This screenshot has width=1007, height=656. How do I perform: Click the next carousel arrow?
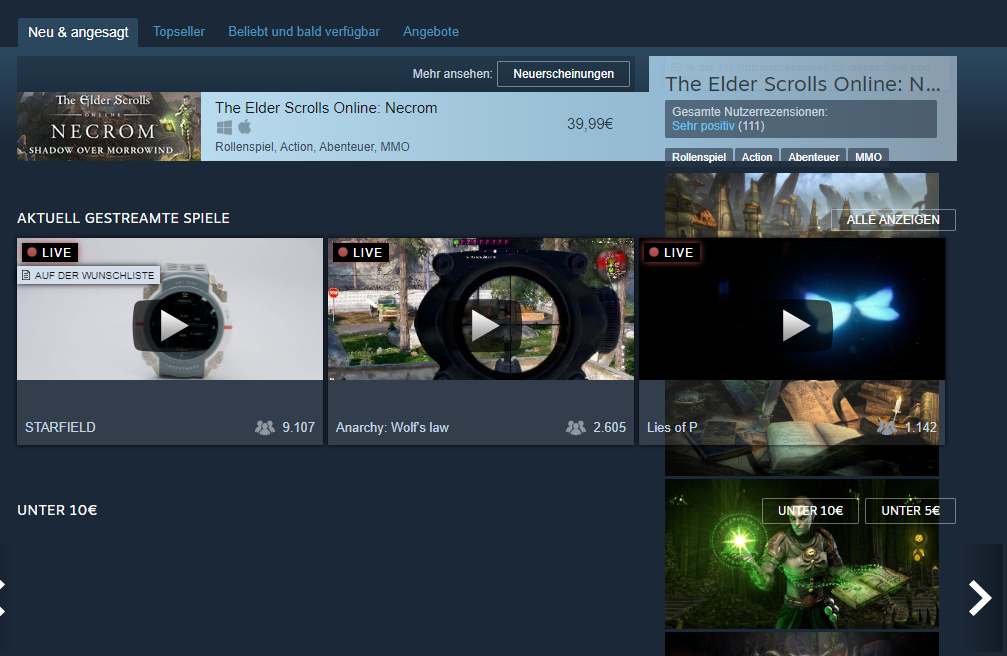pyautogui.click(x=980, y=598)
